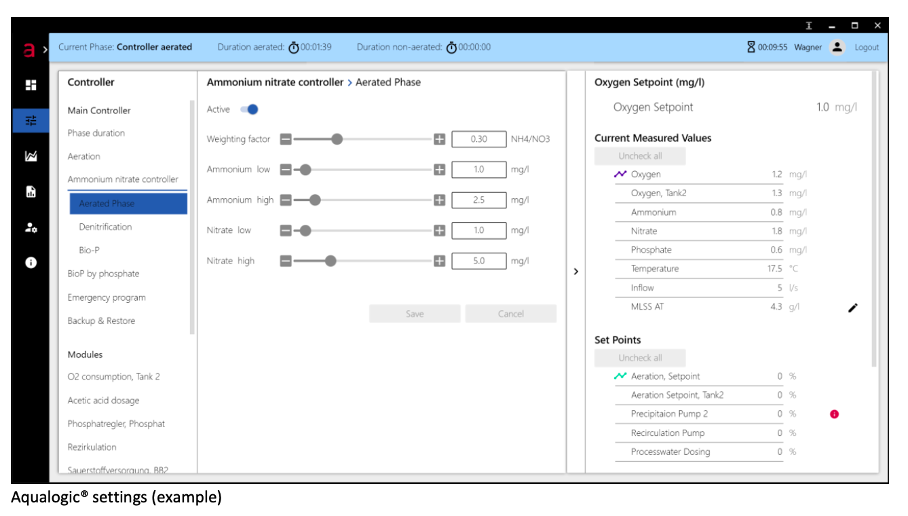908x516 pixels.
Task: Select Denitrification in the controller list
Action: [105, 227]
